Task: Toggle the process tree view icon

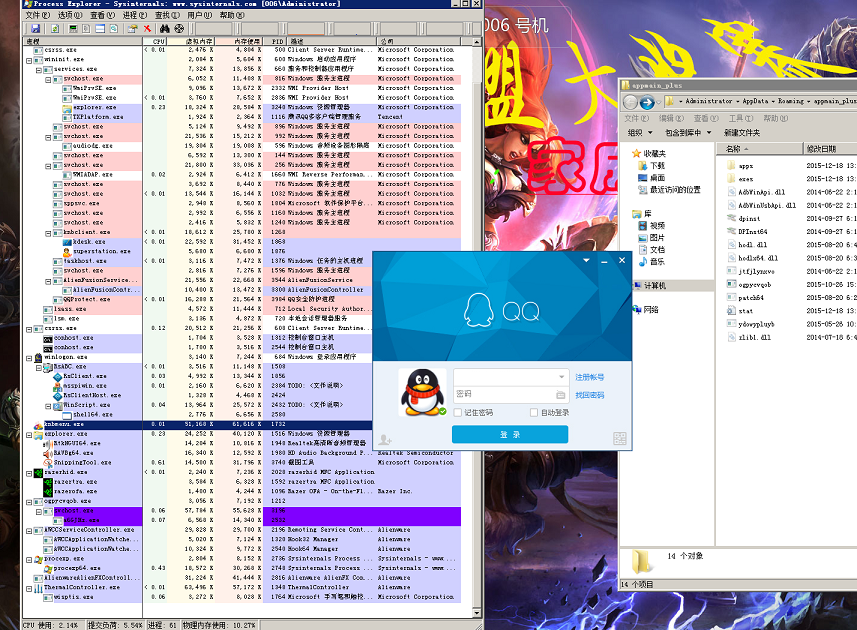Action: tap(86, 28)
